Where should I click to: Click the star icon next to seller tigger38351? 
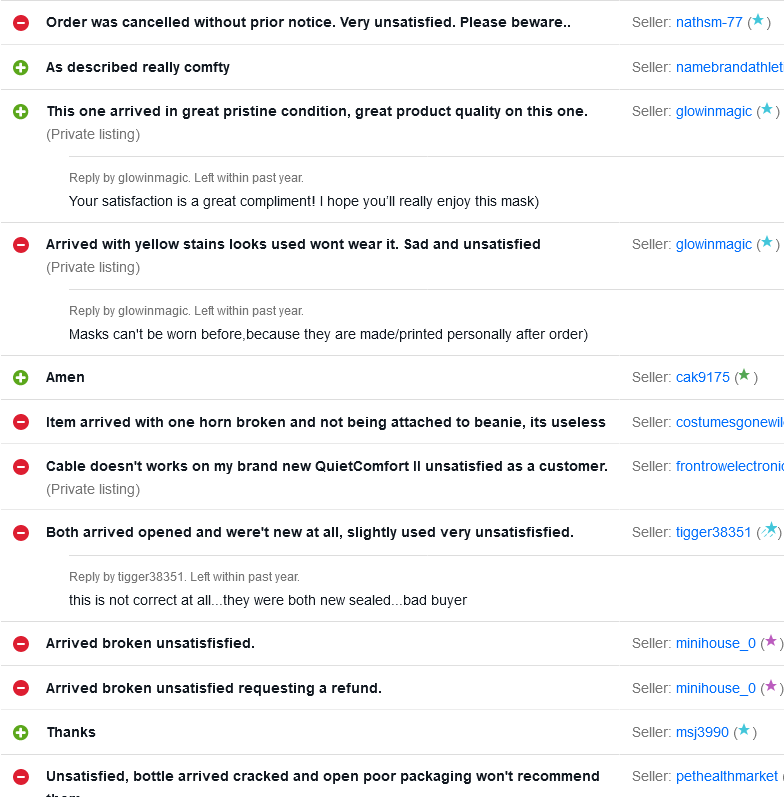(x=769, y=531)
